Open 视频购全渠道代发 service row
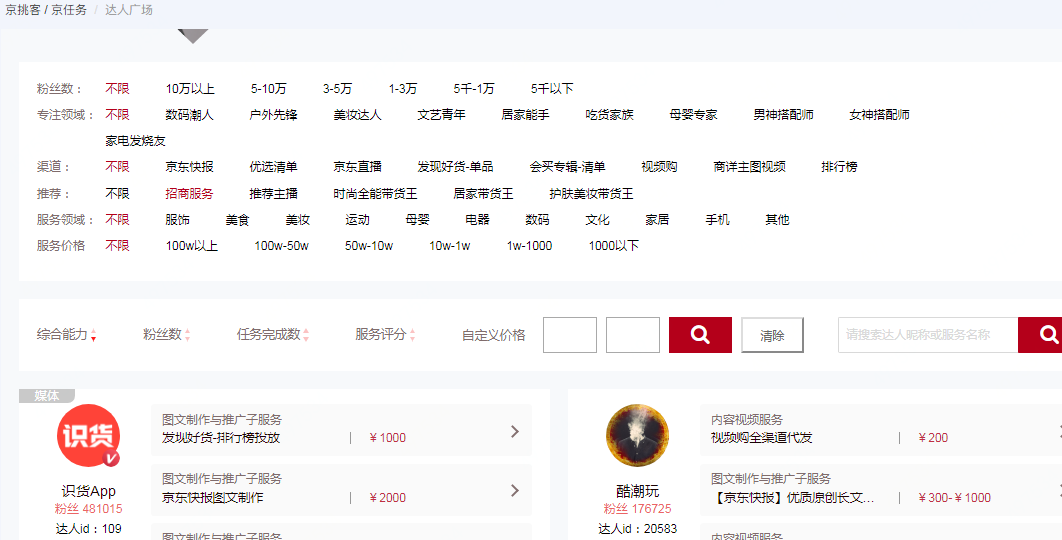Image resolution: width=1062 pixels, height=540 pixels. [x=880, y=430]
